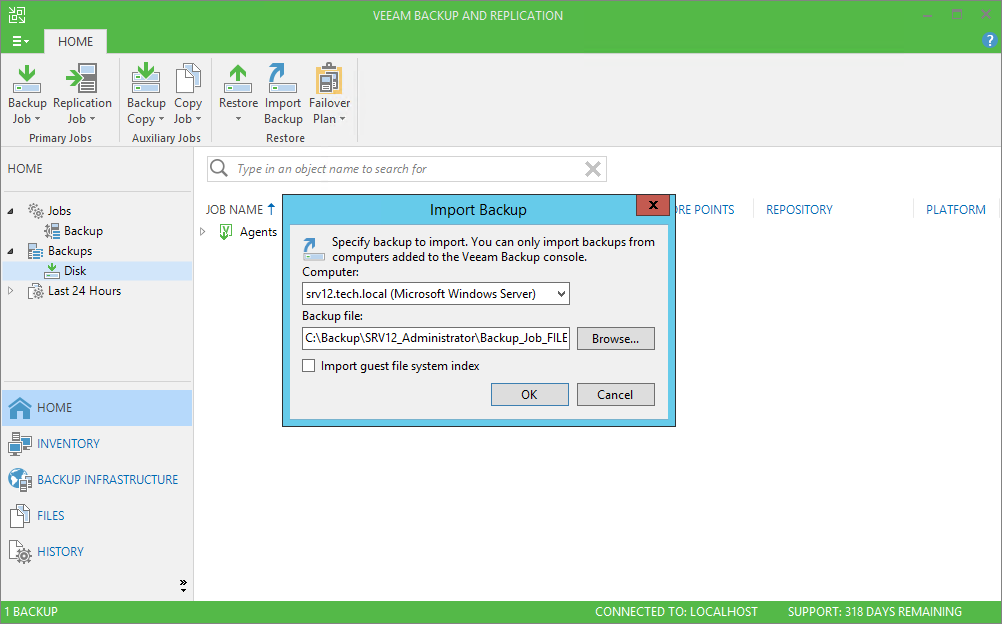Confirm import with the OK button

pos(529,394)
